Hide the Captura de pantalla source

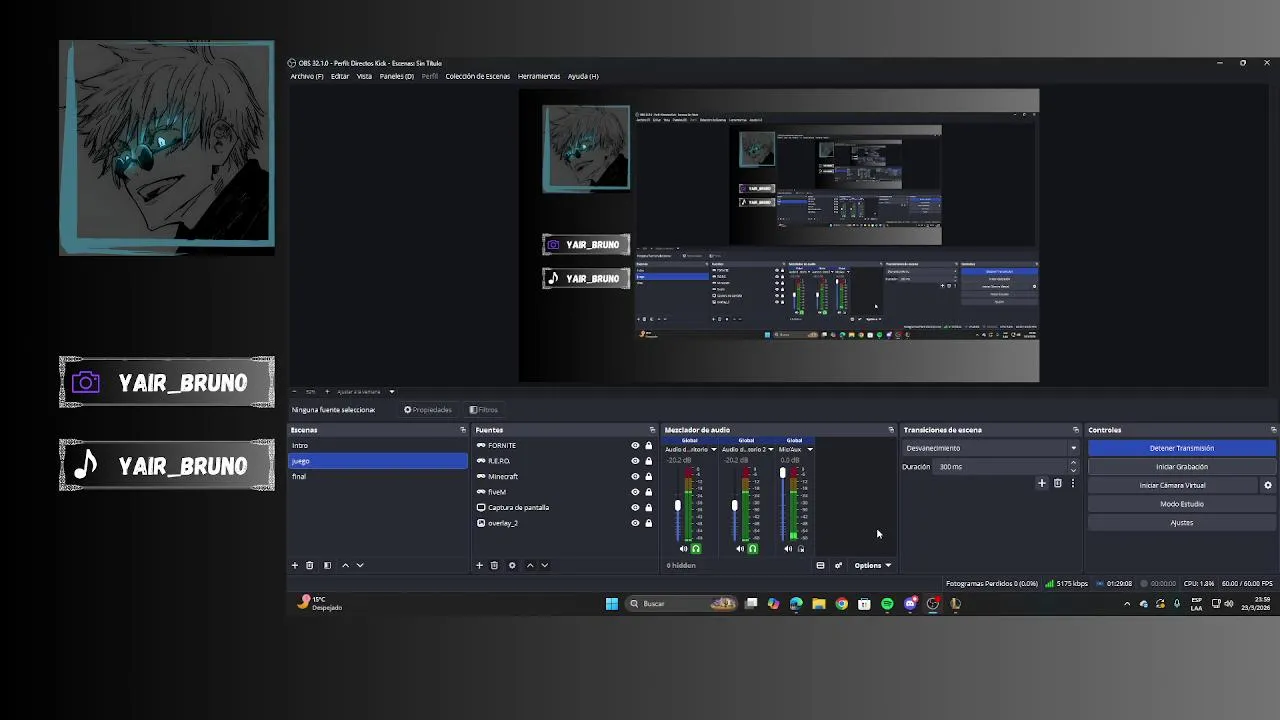[x=635, y=507]
